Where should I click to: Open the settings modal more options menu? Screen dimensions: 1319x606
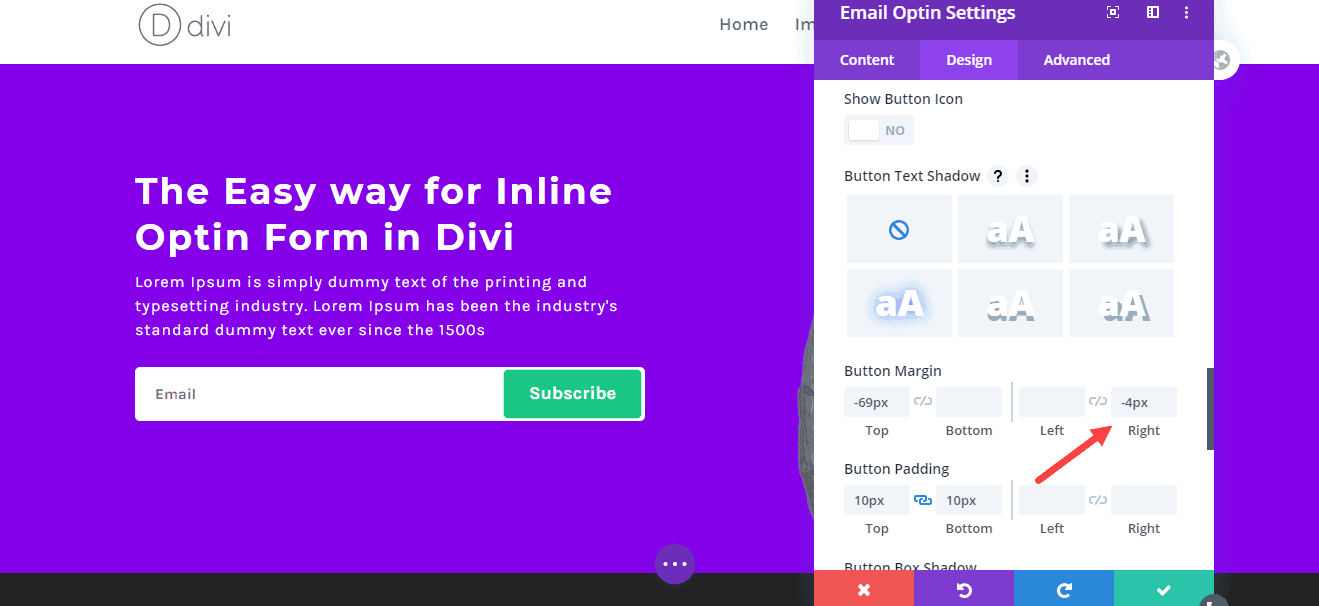pos(1186,13)
